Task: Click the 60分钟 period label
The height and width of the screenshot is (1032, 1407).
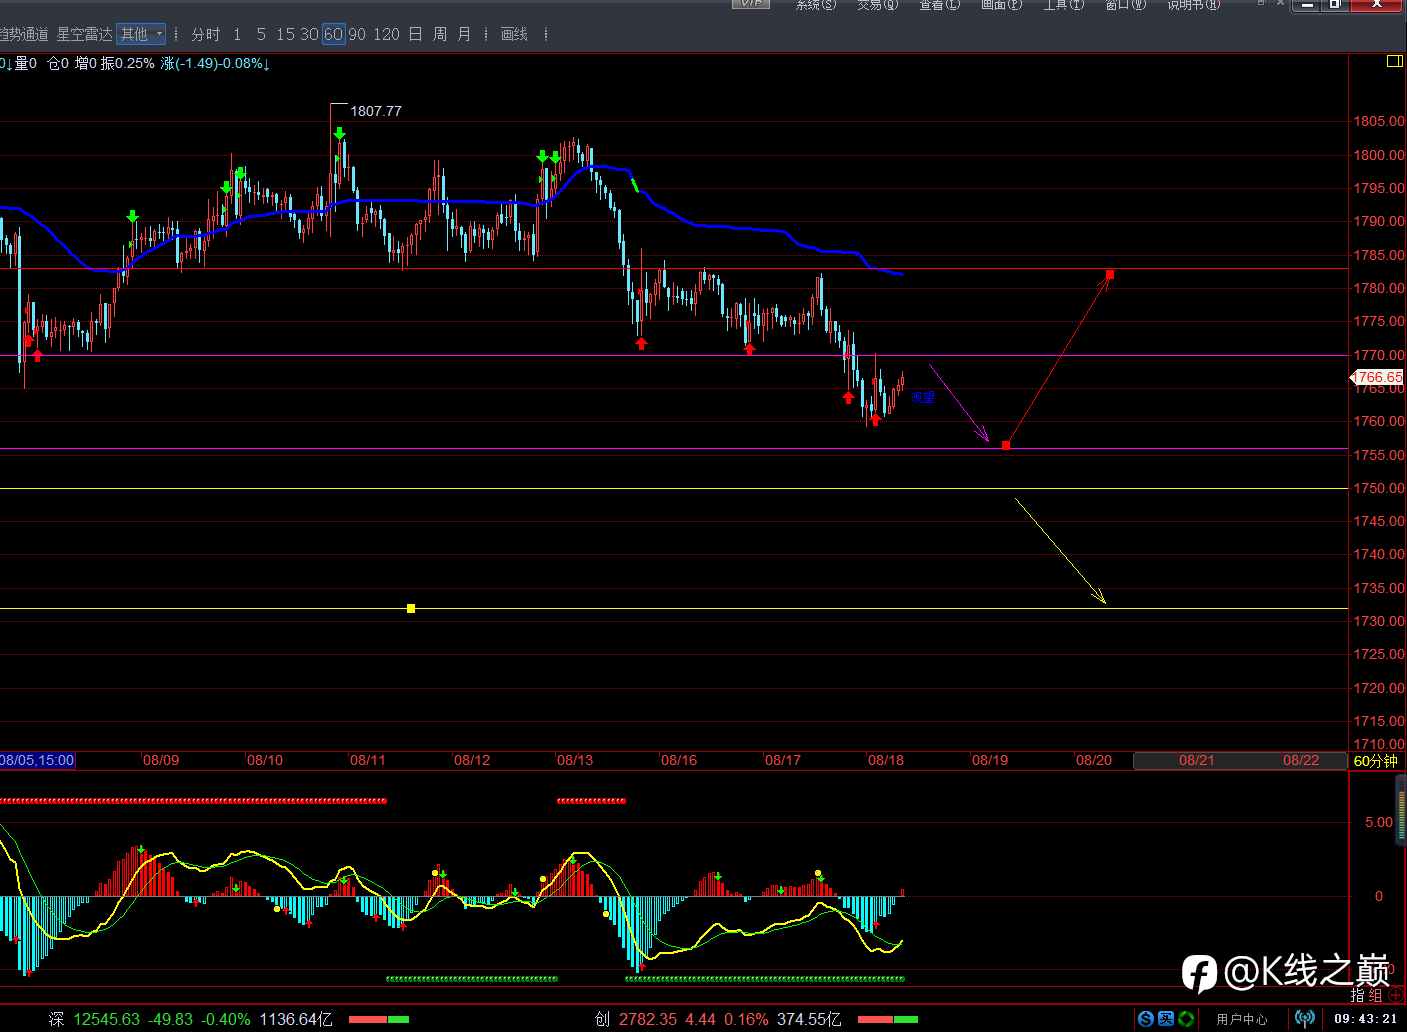Action: pos(1376,761)
